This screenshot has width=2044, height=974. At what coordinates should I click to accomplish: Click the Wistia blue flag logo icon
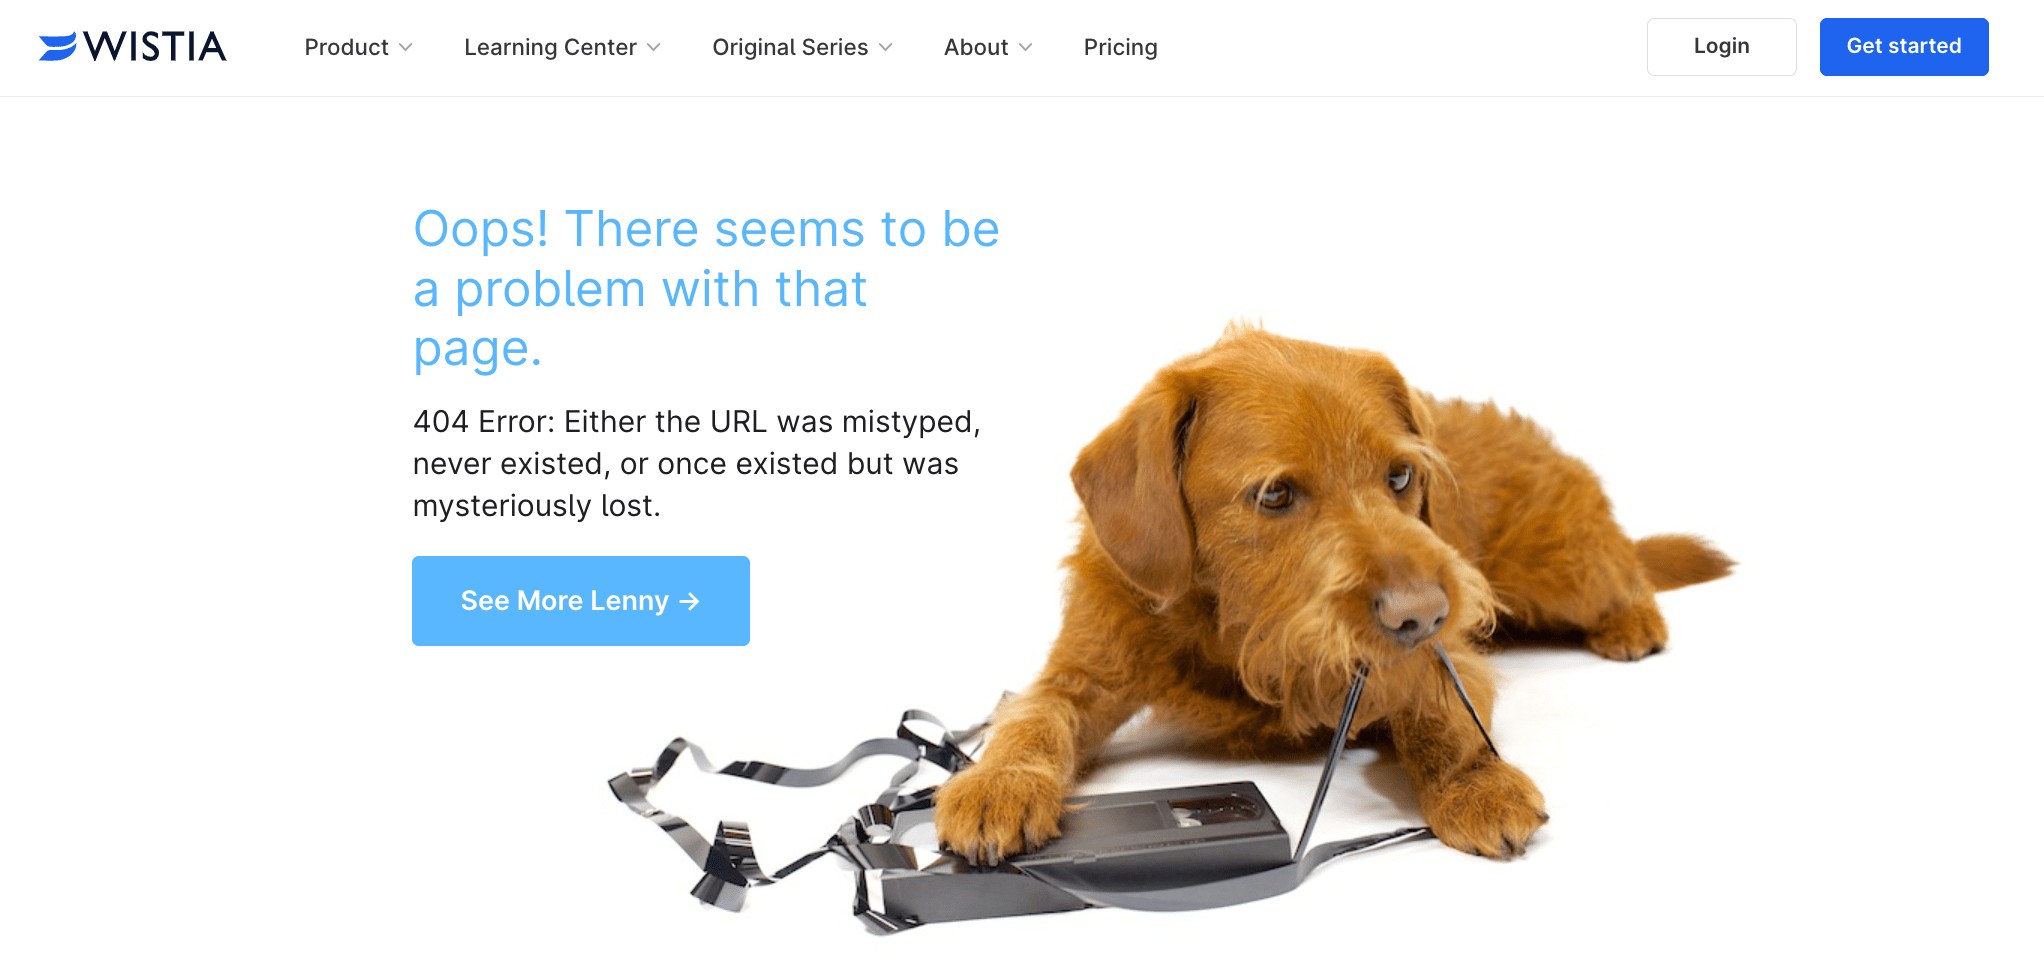click(x=58, y=47)
